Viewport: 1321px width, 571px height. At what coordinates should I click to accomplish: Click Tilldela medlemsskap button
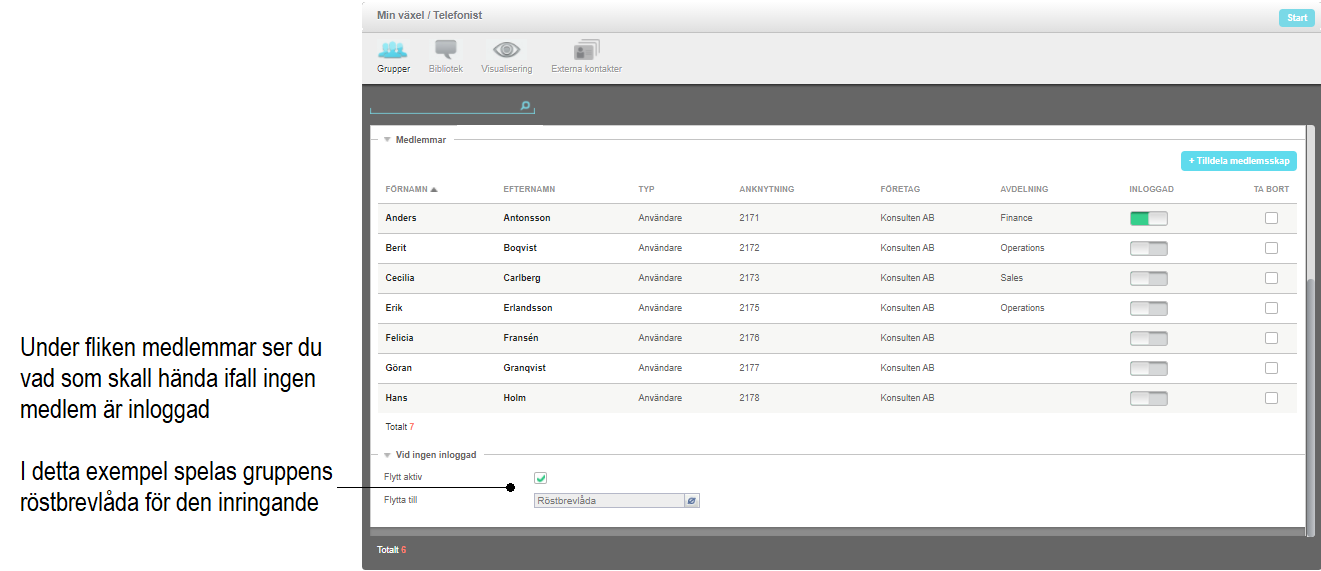1239,161
